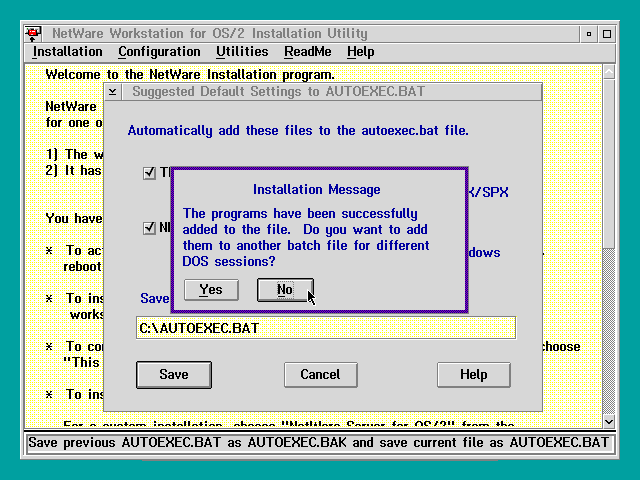Click the 'Installation Message' heading text

(x=317, y=189)
